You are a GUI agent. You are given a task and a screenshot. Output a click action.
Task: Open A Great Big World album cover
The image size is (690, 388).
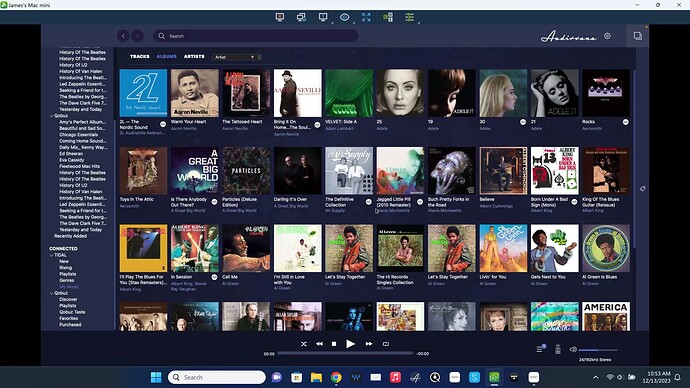point(195,171)
